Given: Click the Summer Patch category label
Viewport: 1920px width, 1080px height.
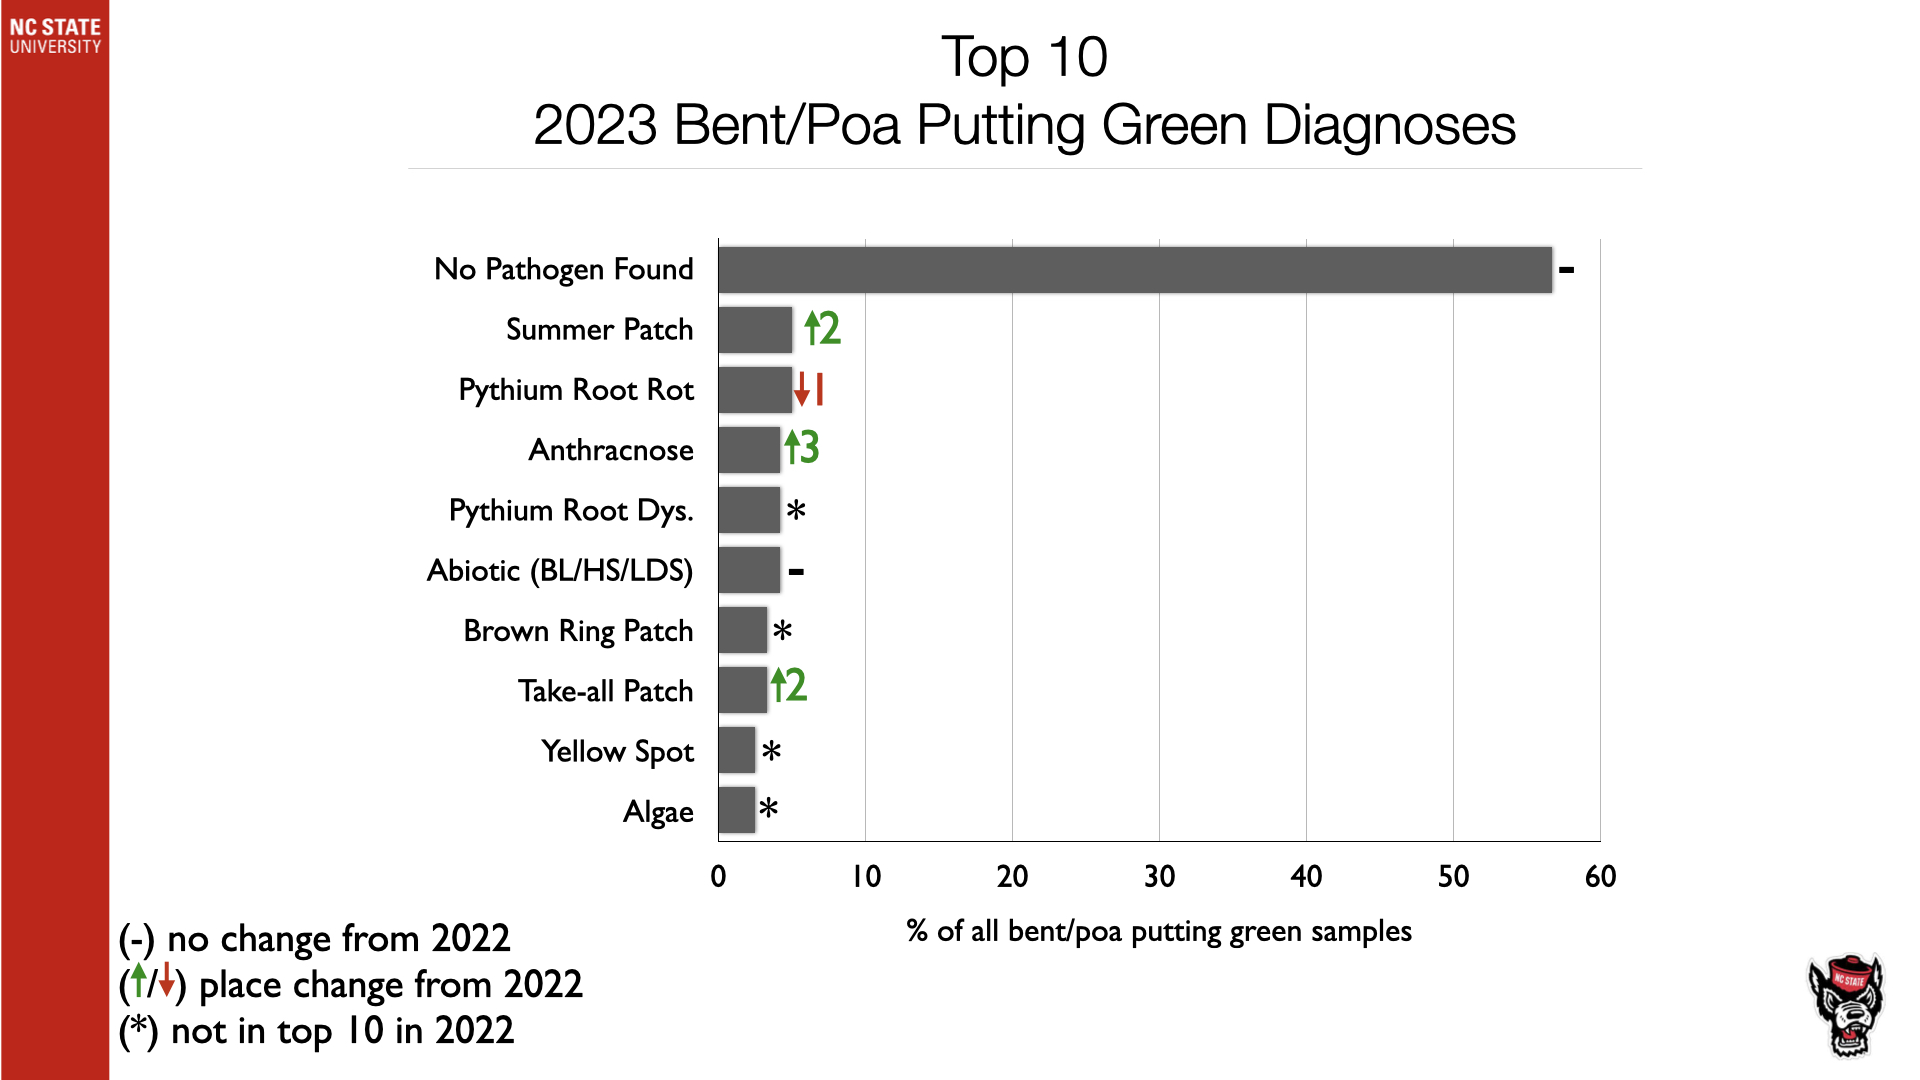Looking at the screenshot, I should [x=599, y=330].
